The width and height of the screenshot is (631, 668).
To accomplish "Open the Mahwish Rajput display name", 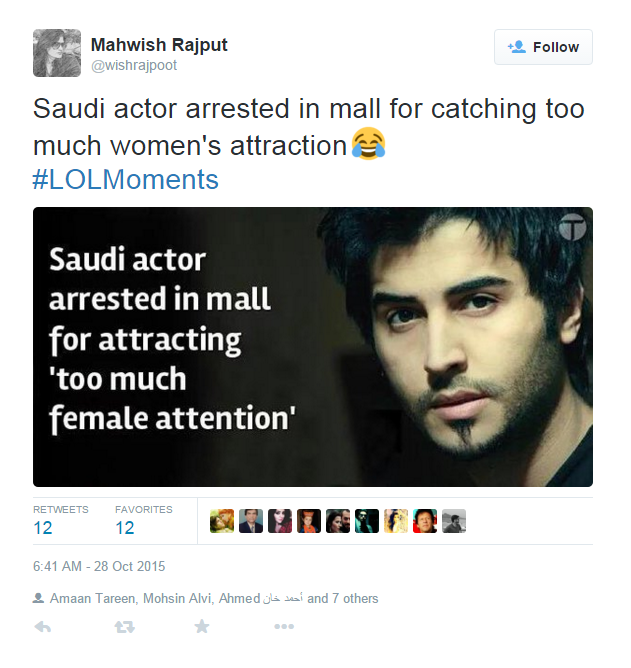I will point(159,44).
